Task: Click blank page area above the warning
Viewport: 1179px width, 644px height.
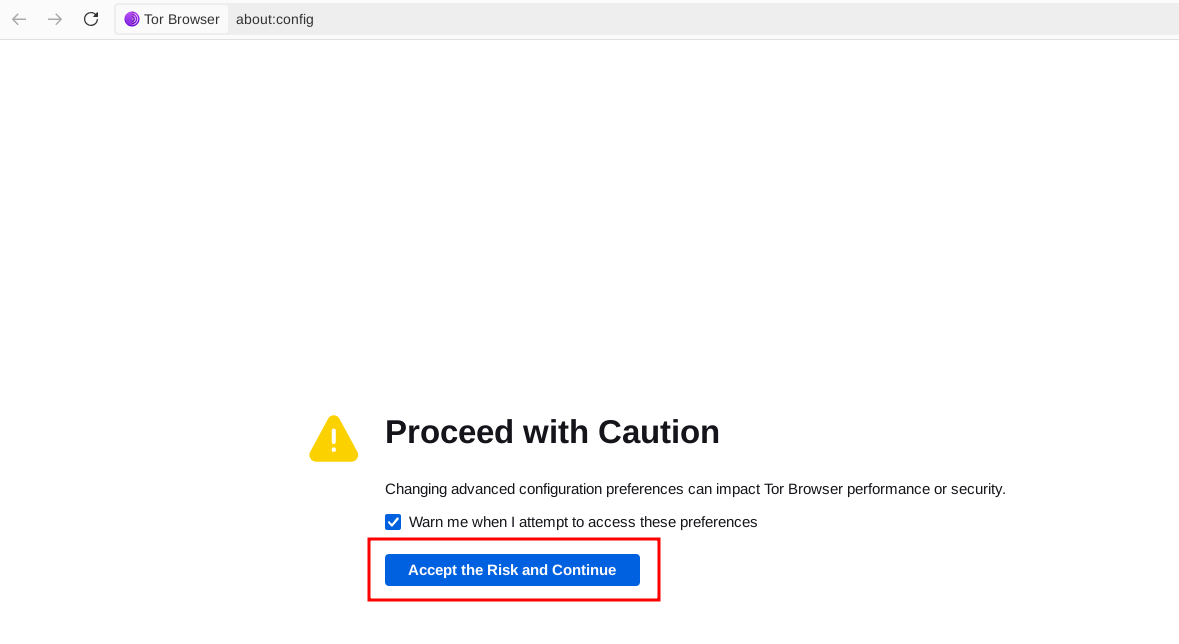Action: (589, 220)
